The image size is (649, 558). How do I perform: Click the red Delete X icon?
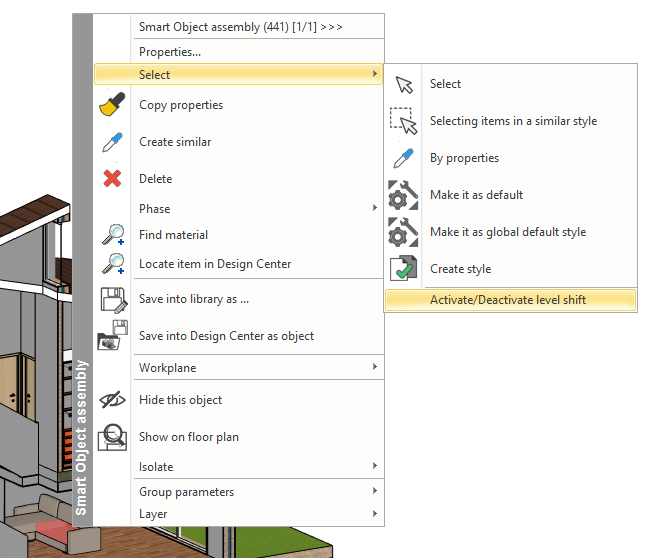coord(112,179)
